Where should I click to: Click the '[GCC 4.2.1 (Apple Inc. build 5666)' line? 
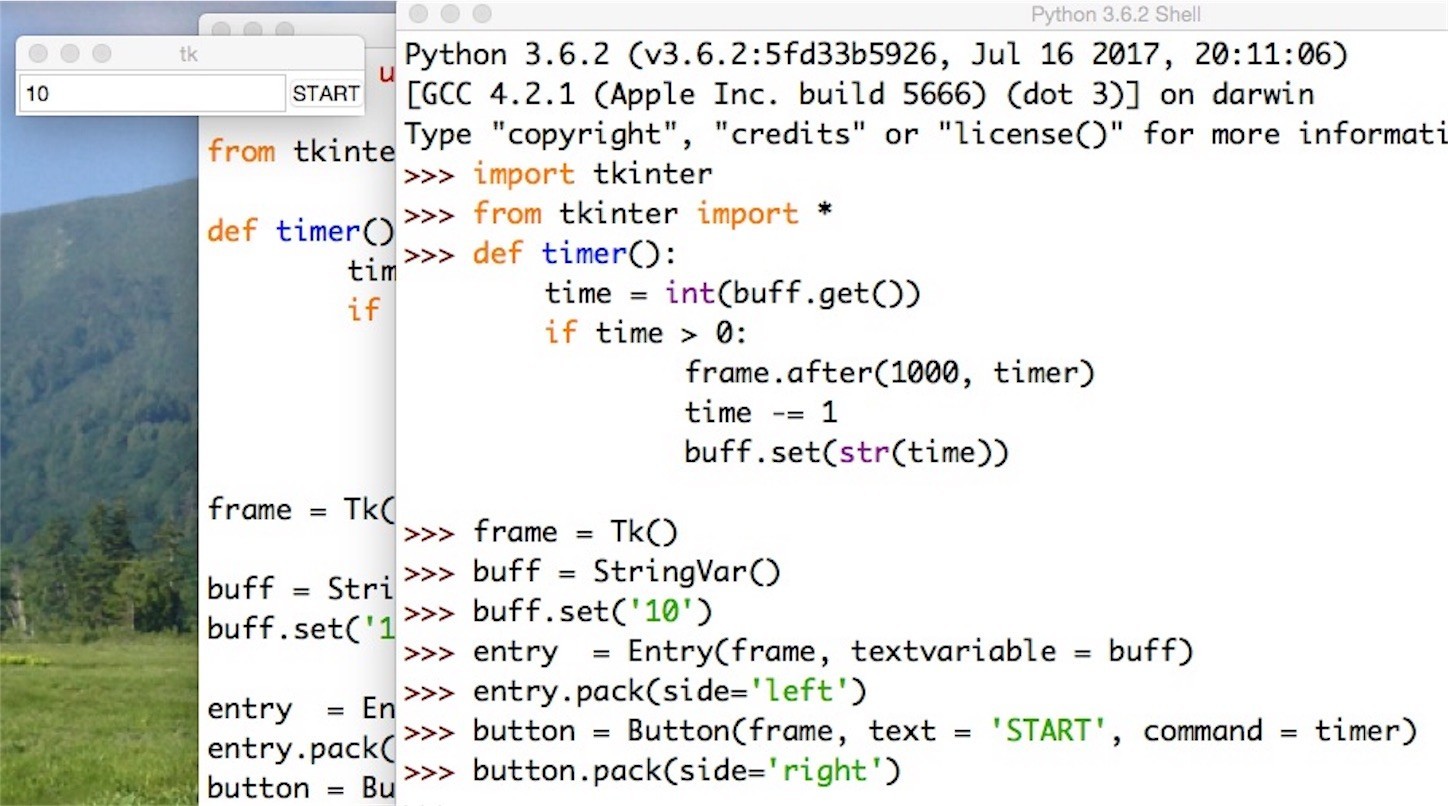(x=859, y=95)
